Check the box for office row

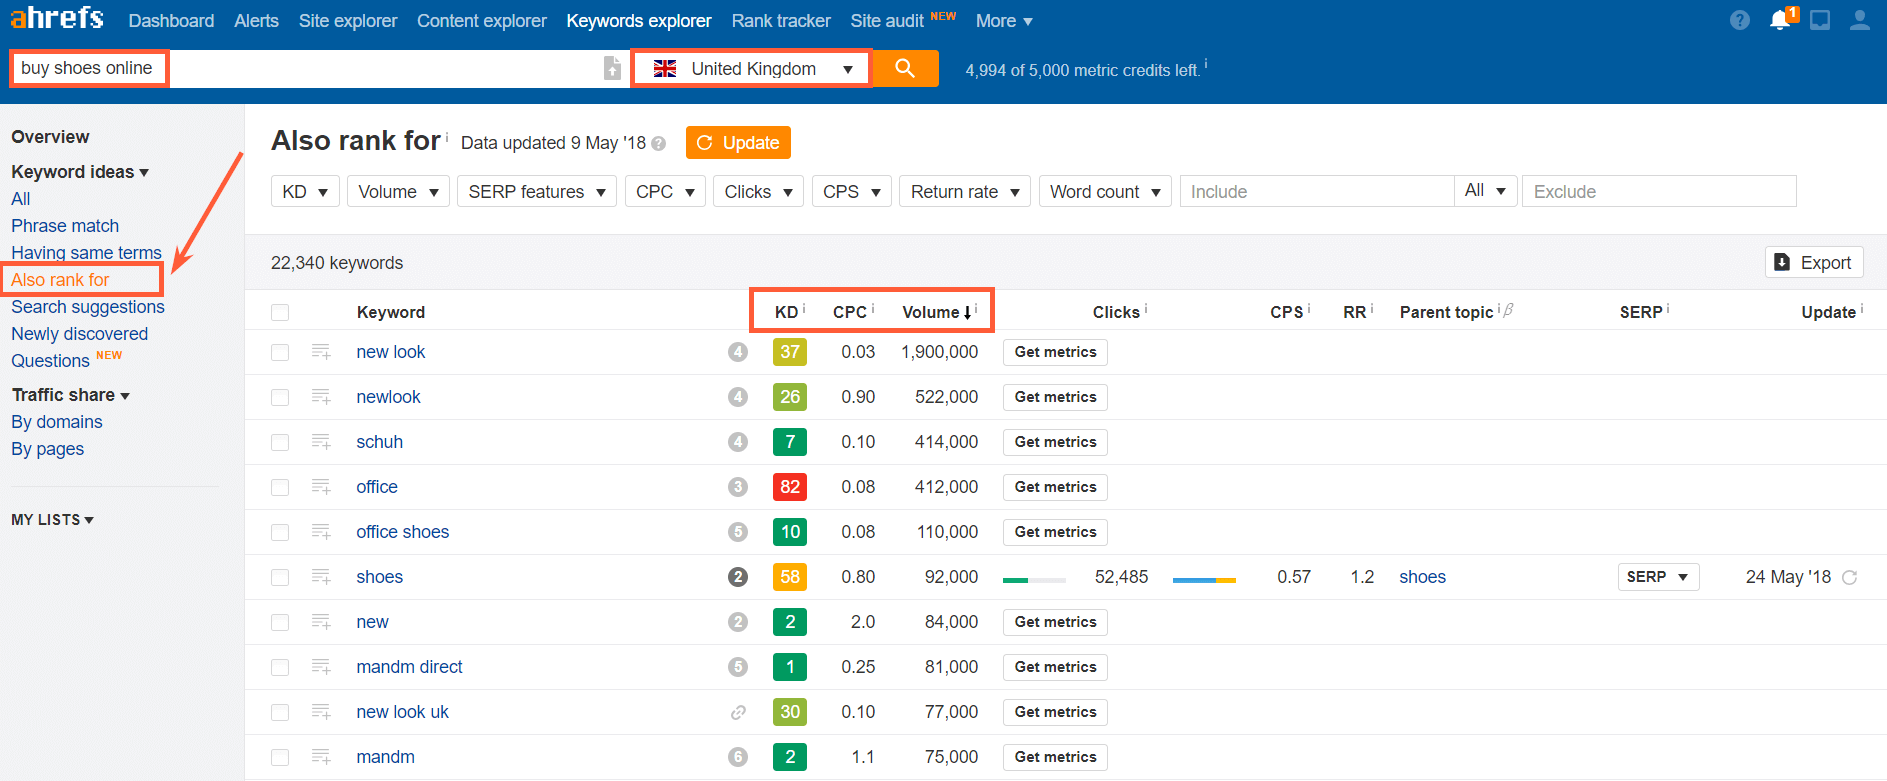coord(280,487)
